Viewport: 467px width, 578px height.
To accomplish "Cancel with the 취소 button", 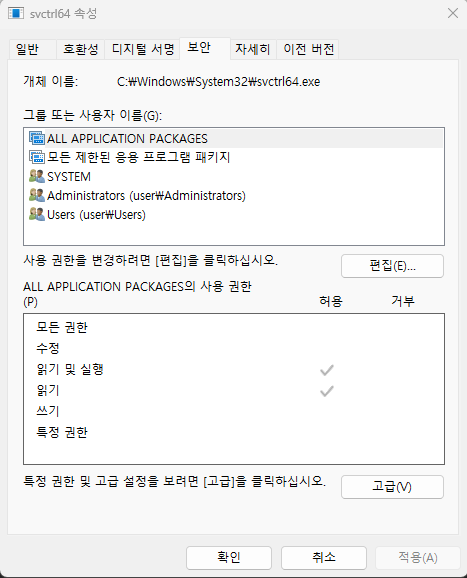I will tap(324, 558).
